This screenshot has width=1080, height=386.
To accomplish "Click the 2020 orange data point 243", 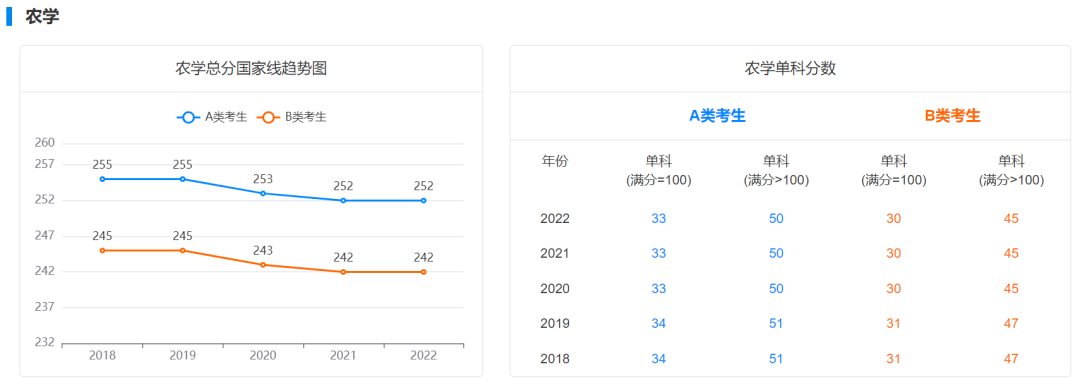I will point(263,265).
